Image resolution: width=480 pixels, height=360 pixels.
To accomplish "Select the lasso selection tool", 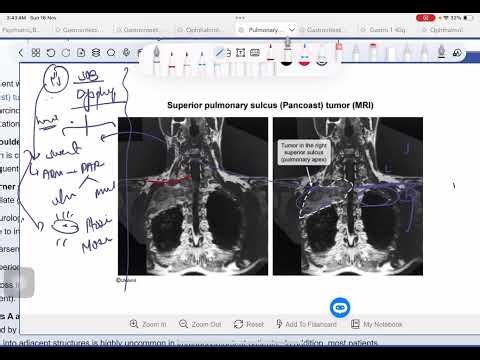I will click(x=111, y=53).
